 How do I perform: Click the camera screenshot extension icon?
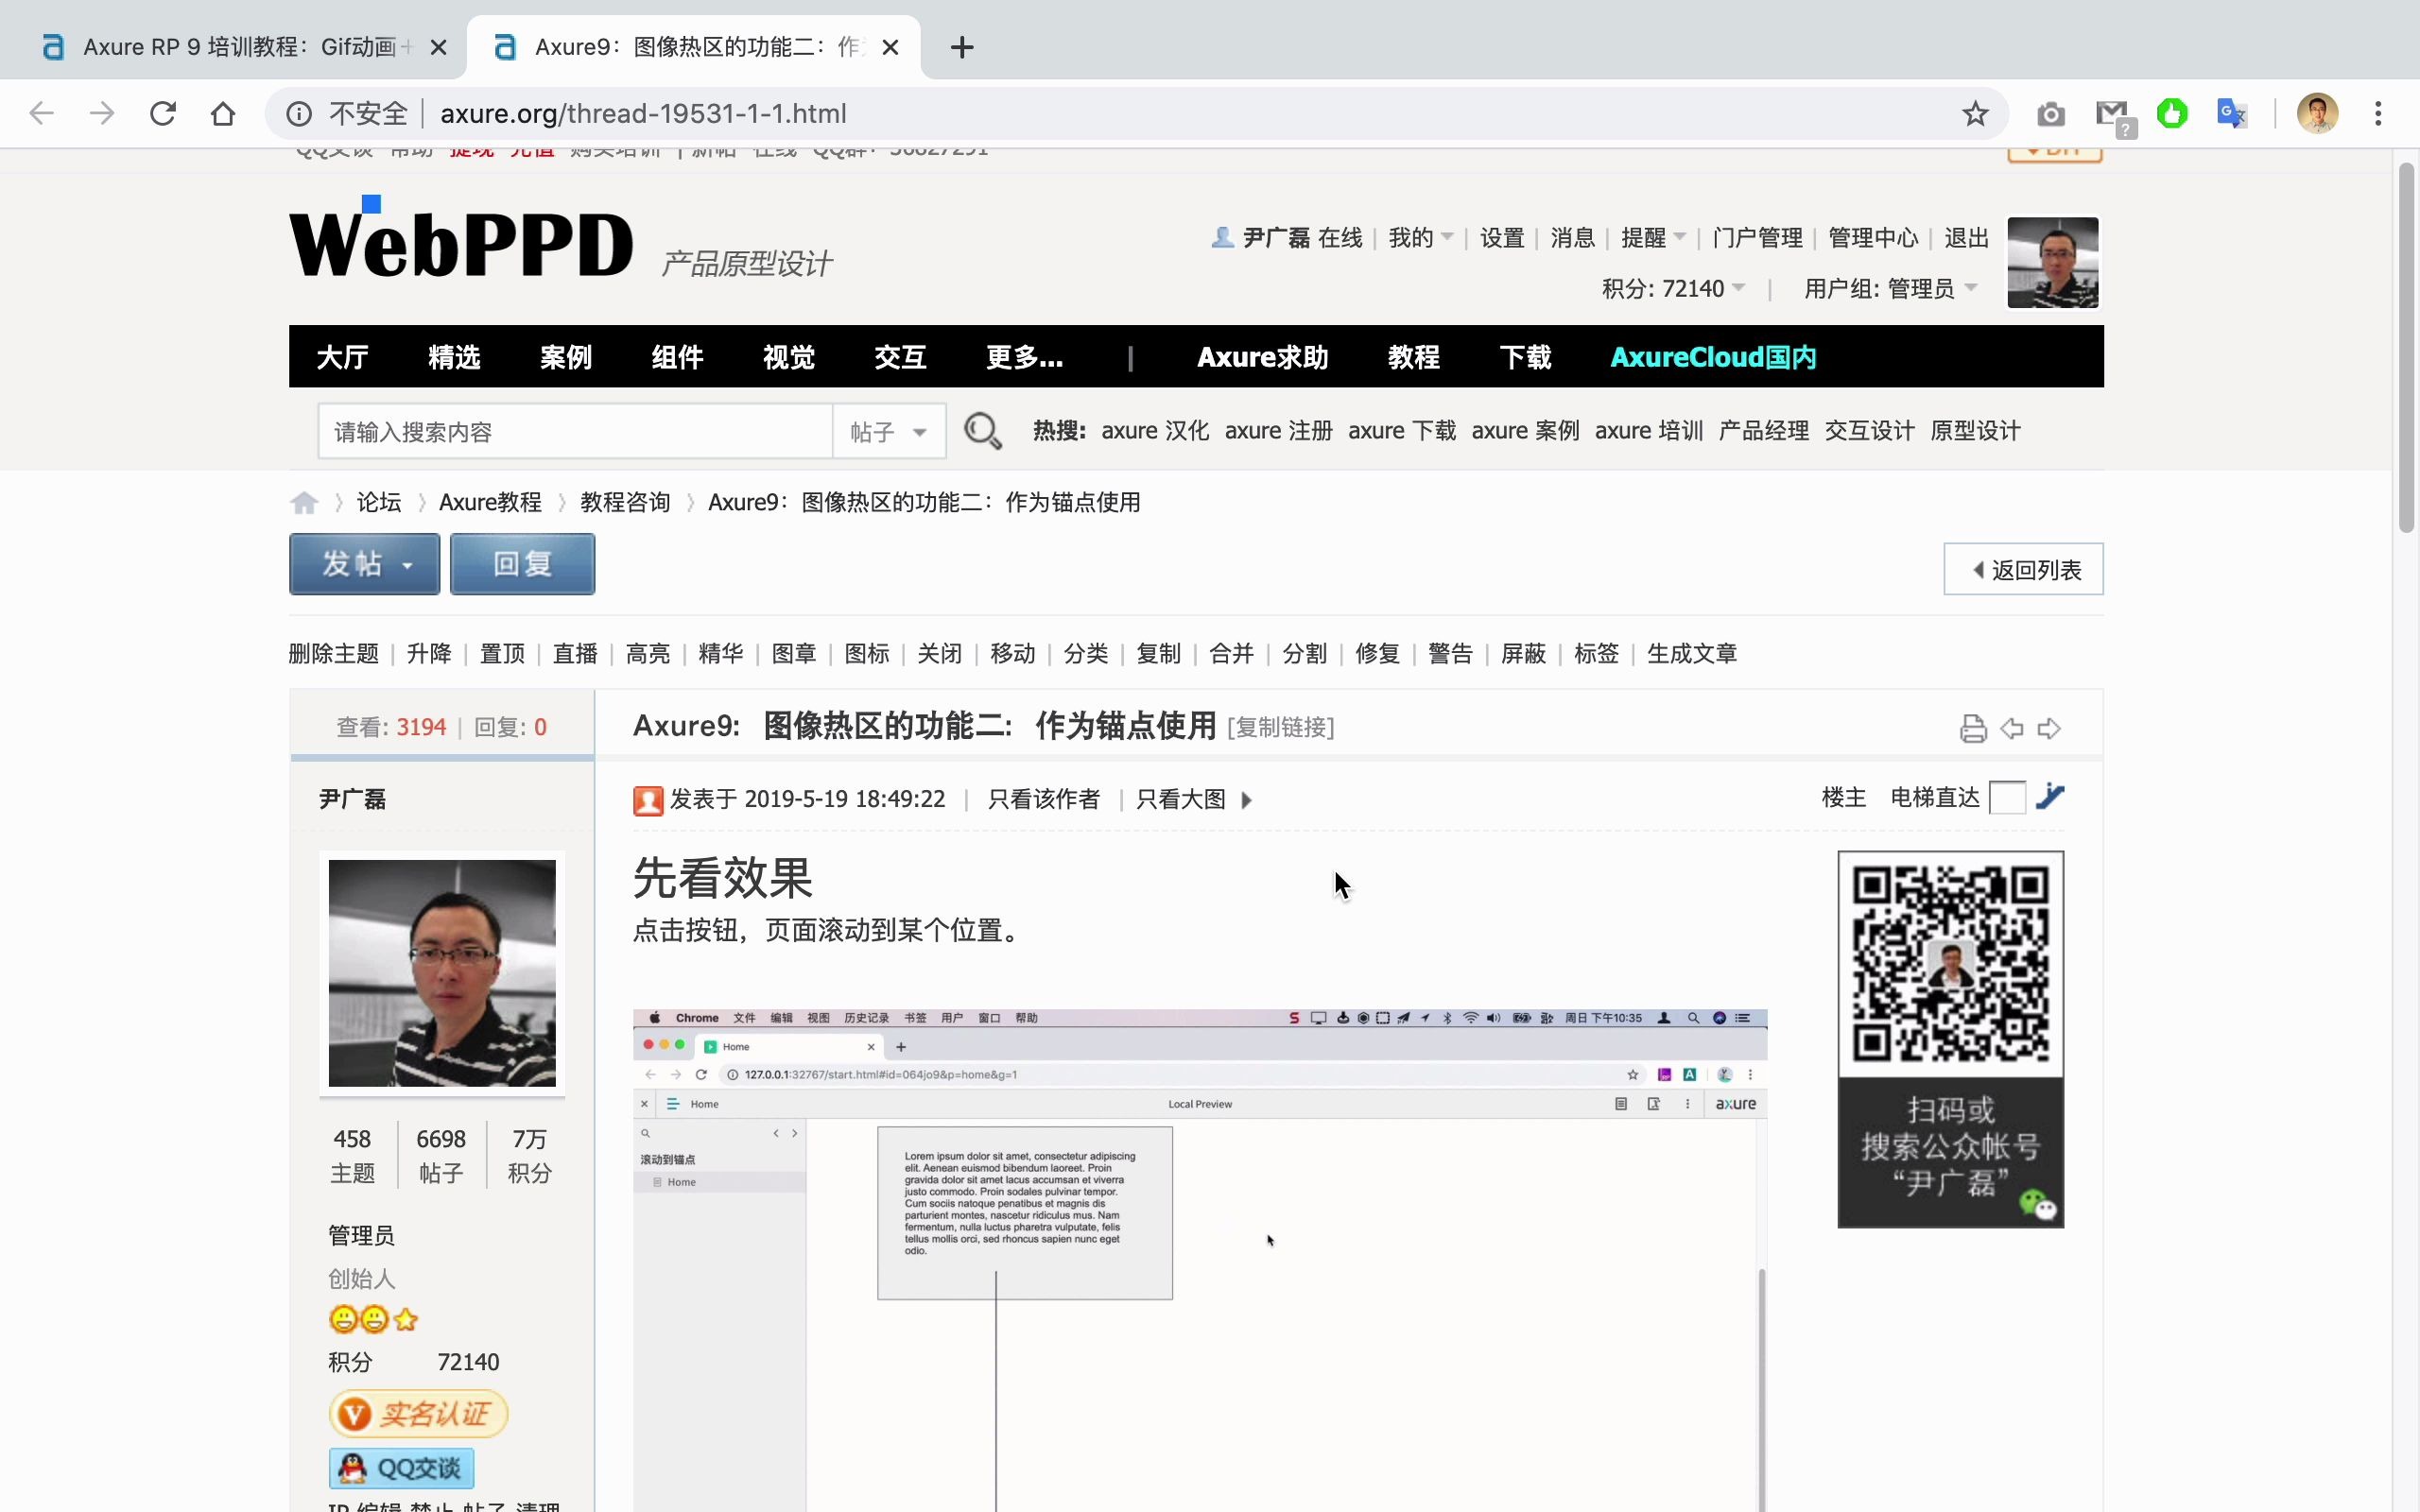pos(2051,114)
